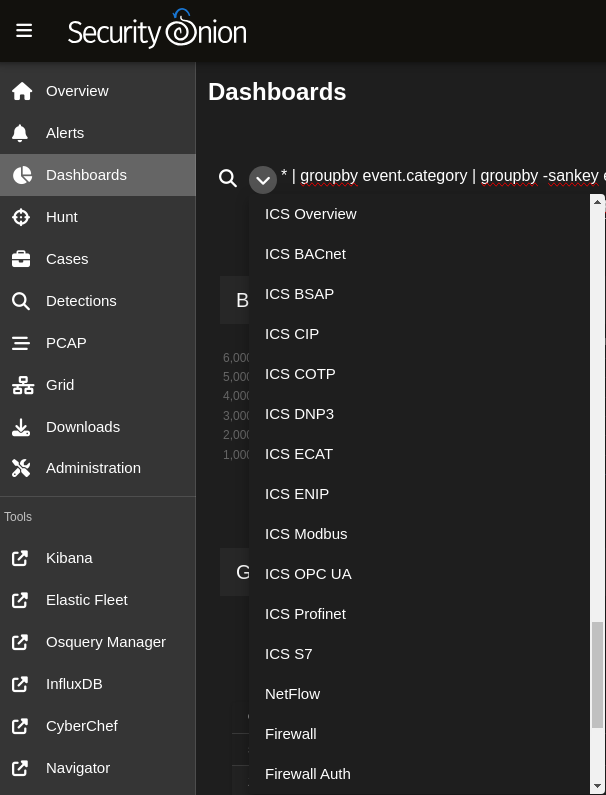The width and height of the screenshot is (606, 795).
Task: Select ICS ECAT option
Action: point(419,454)
